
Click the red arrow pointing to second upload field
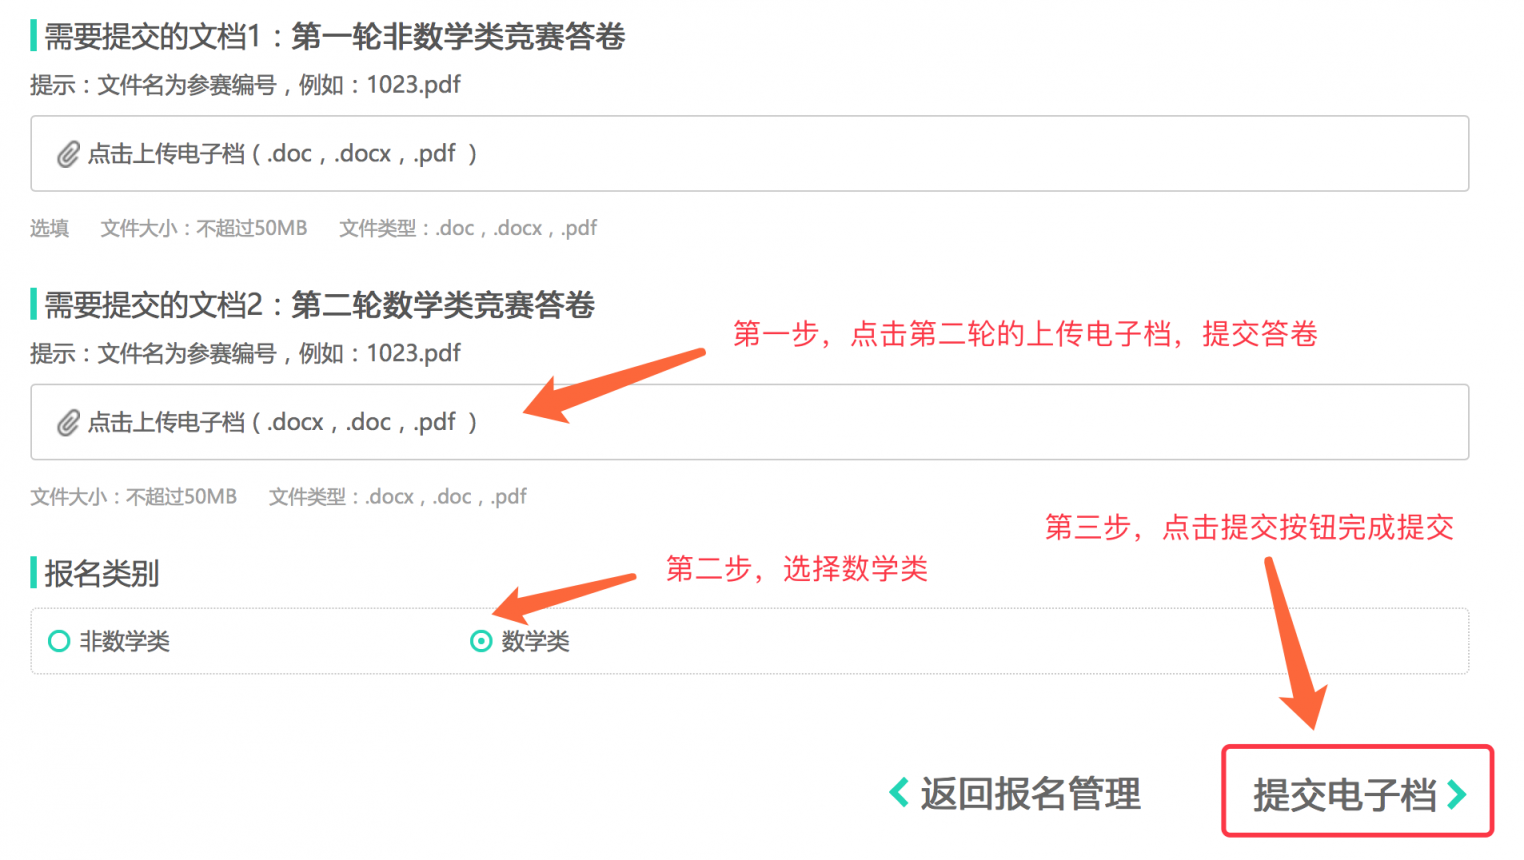coord(614,385)
